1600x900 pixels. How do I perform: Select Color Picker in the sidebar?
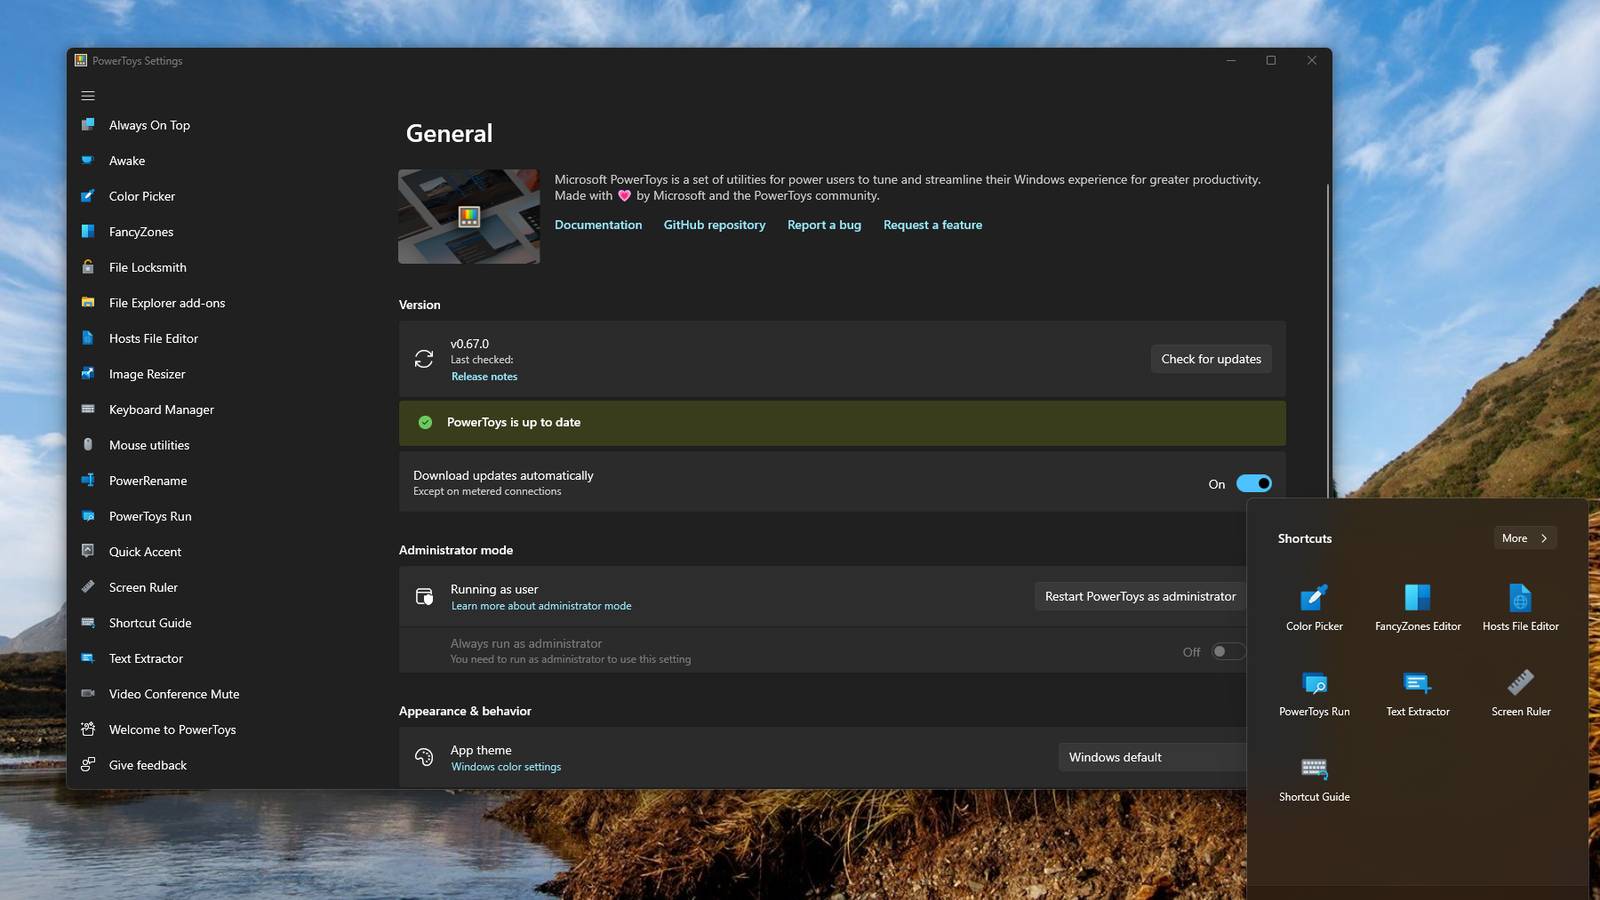click(142, 196)
